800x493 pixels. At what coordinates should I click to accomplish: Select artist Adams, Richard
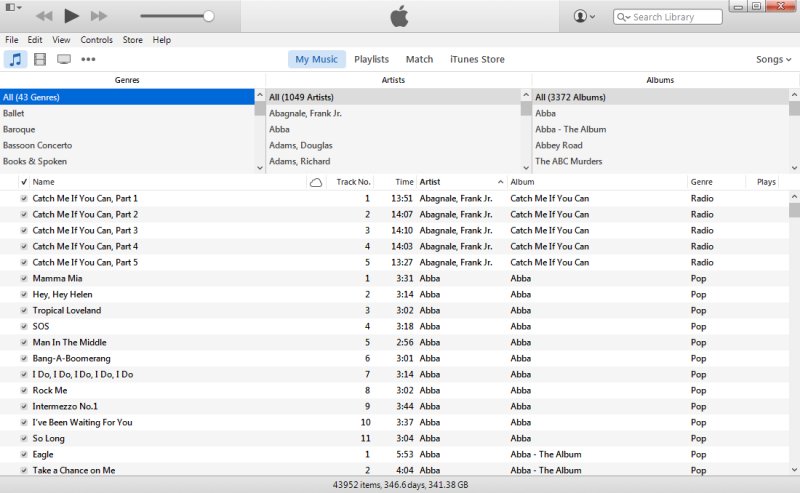pos(393,161)
